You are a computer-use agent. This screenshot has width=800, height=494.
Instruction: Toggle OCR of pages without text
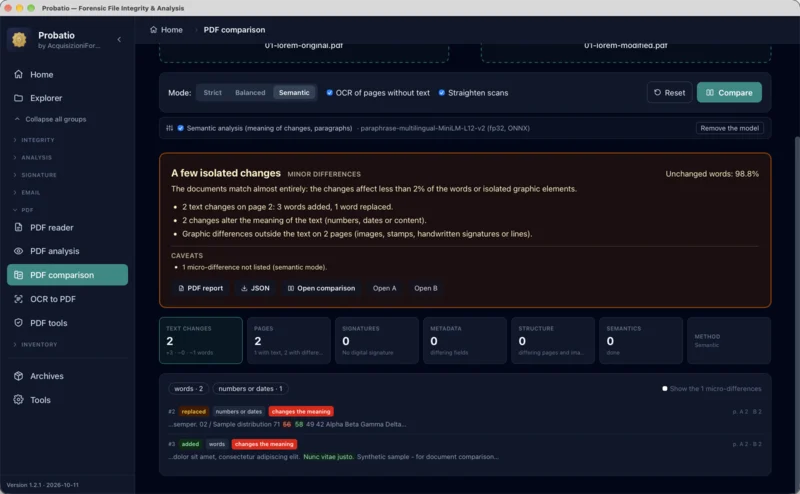coord(330,93)
